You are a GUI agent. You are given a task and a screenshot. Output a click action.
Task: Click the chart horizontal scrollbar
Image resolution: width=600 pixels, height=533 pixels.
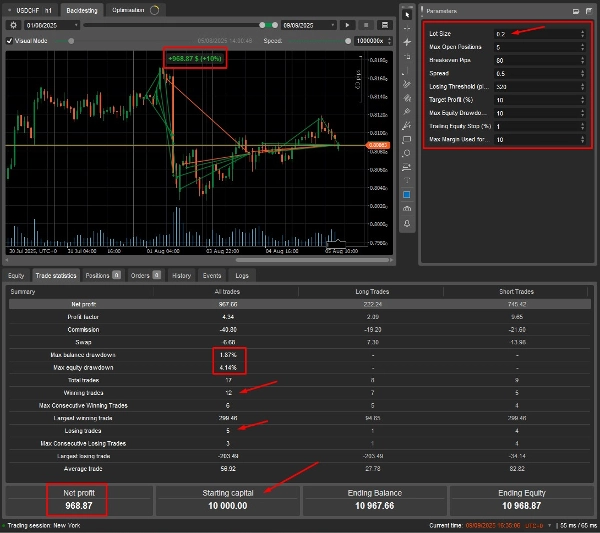[313, 260]
